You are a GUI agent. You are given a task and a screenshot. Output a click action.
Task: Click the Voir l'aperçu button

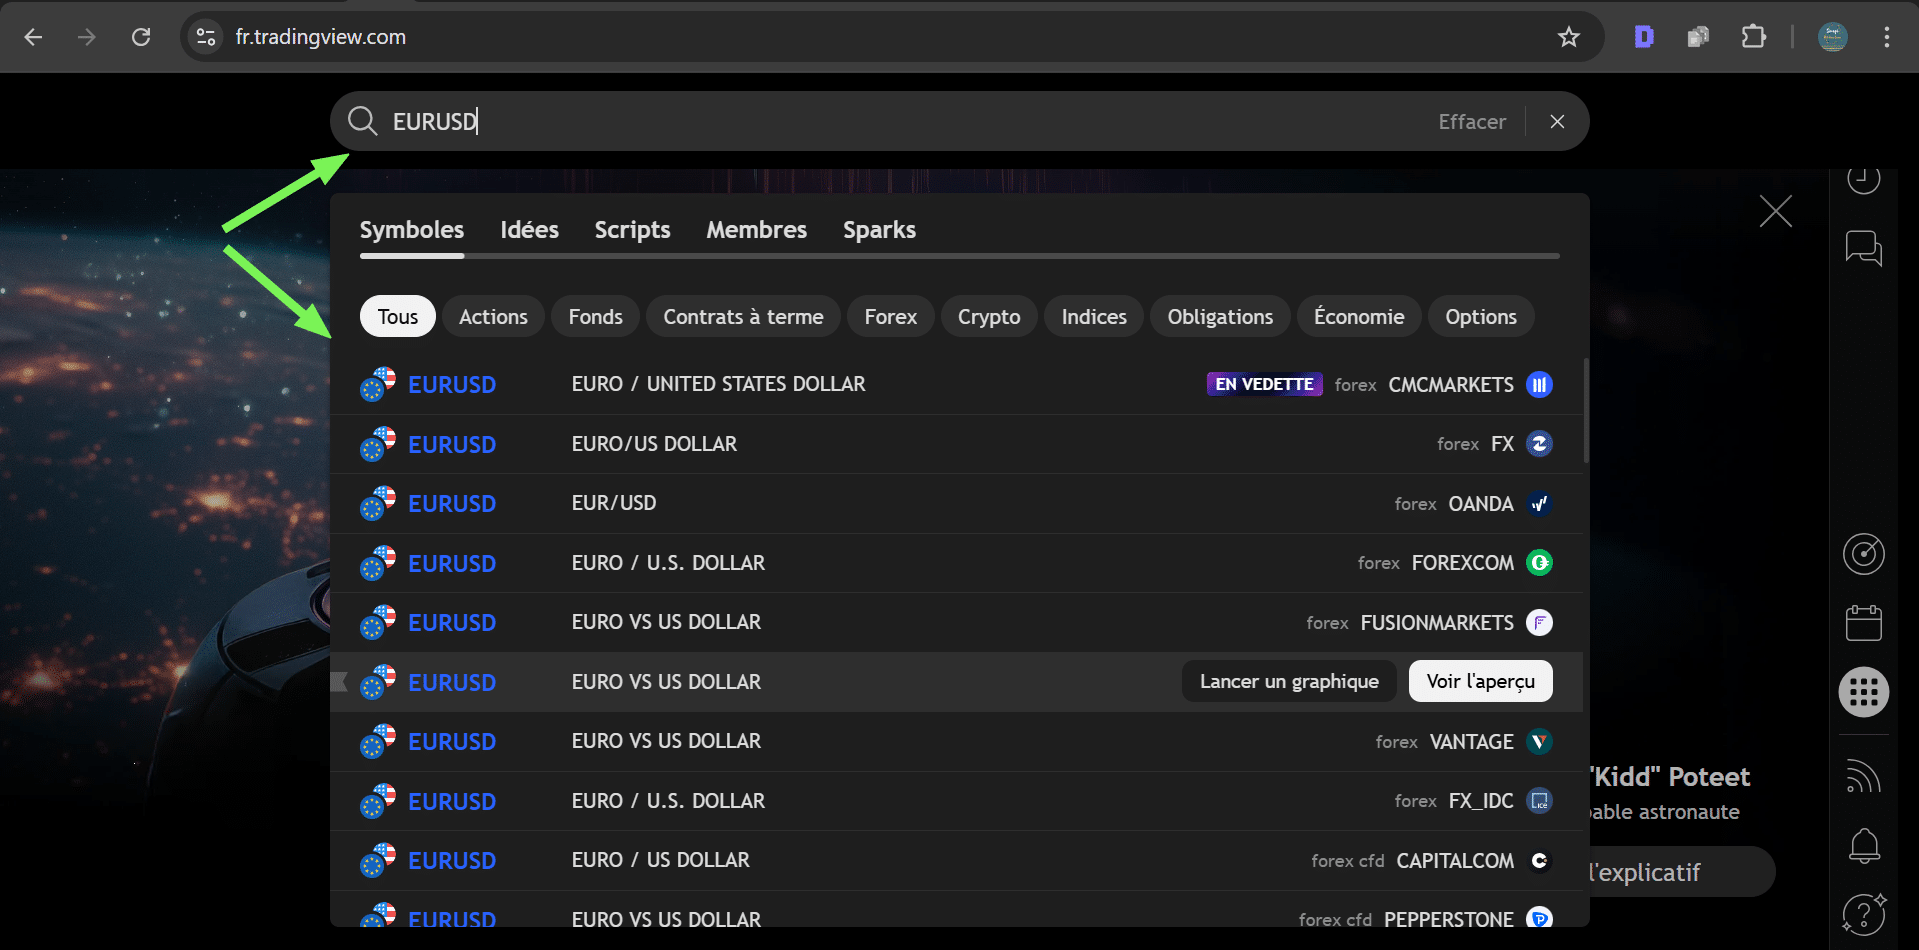[1480, 682]
